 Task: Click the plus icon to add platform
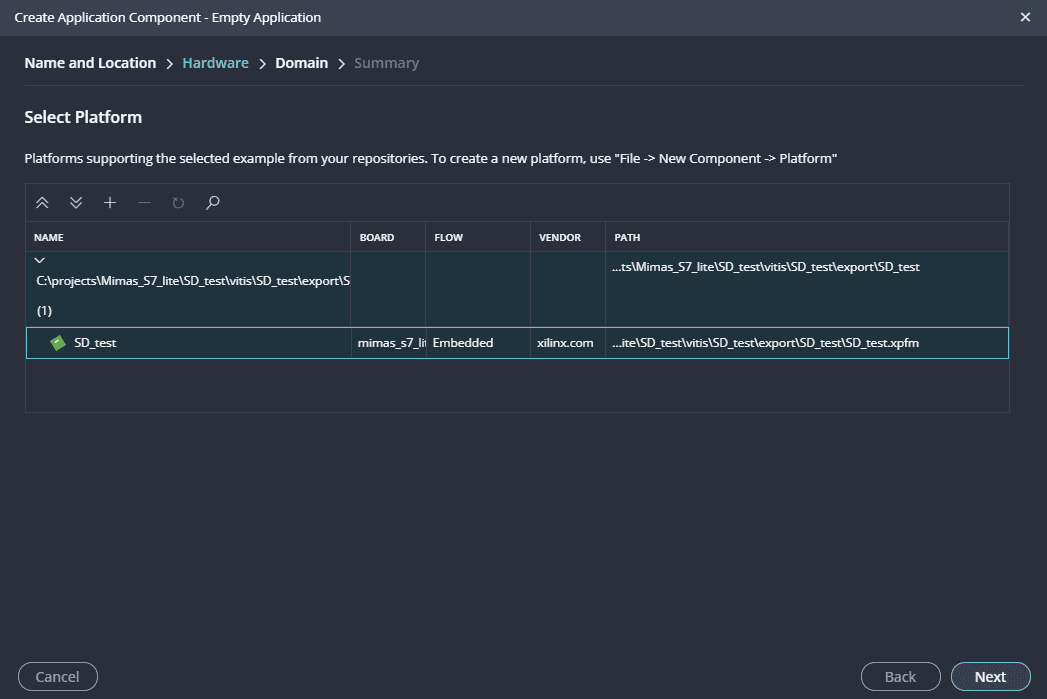[x=110, y=203]
